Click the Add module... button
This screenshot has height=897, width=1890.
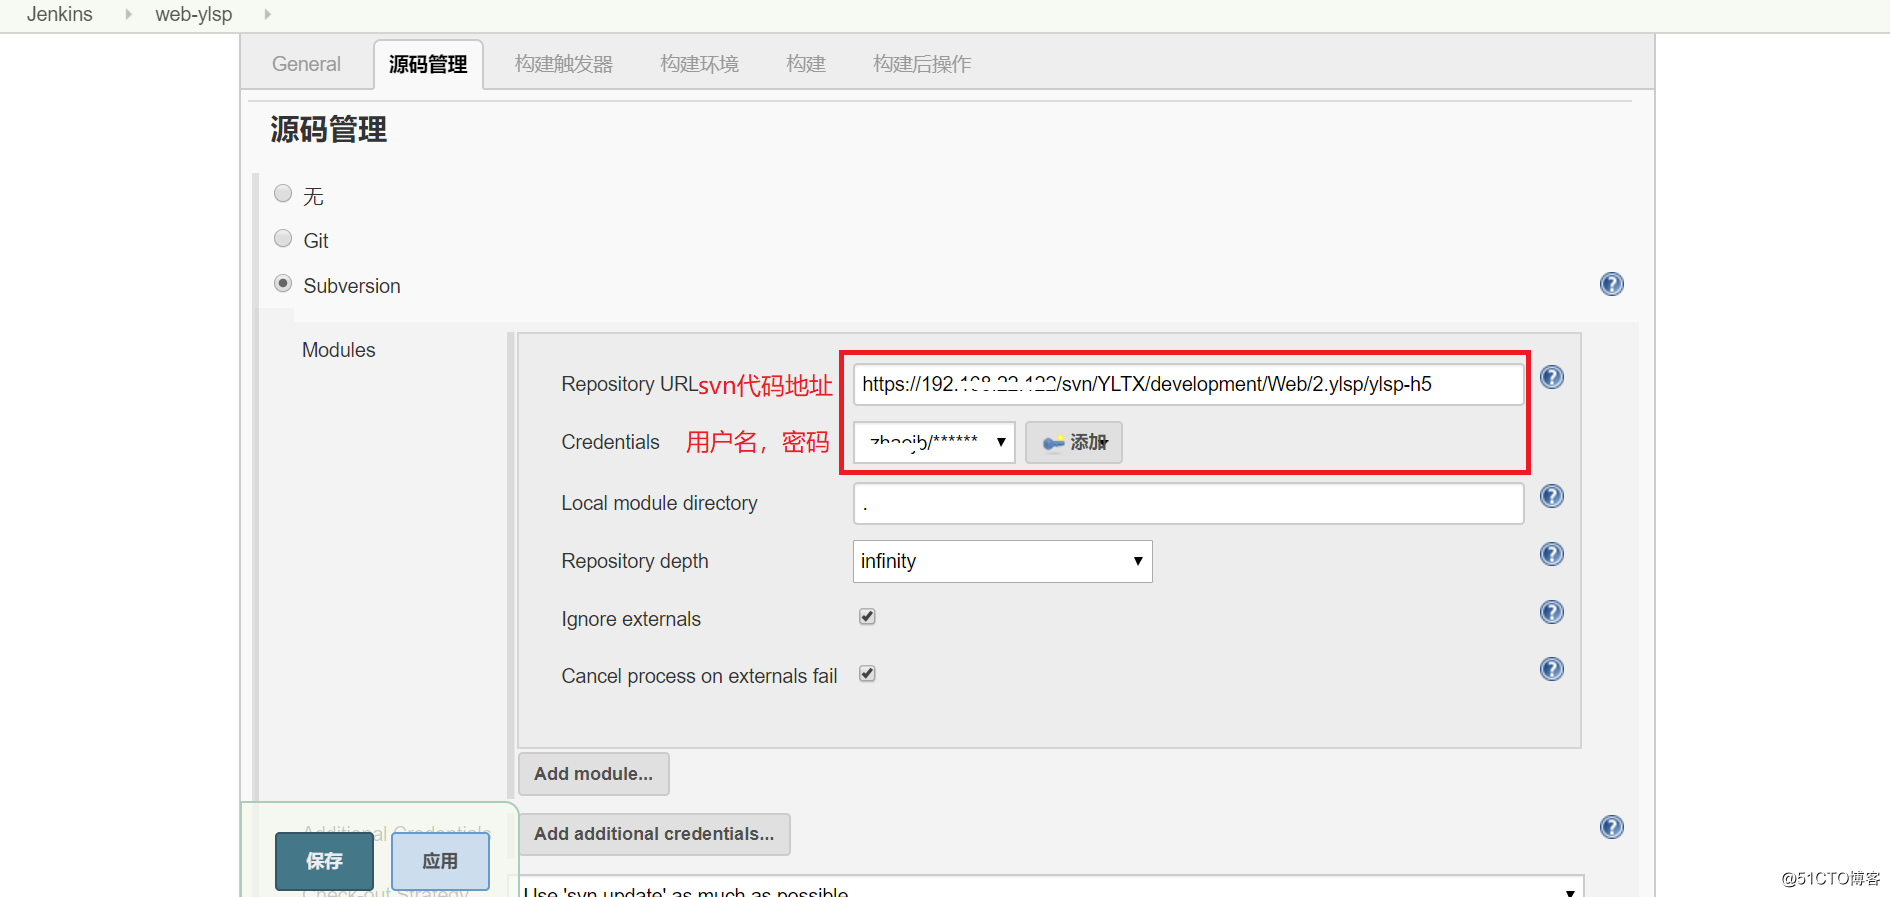(594, 774)
